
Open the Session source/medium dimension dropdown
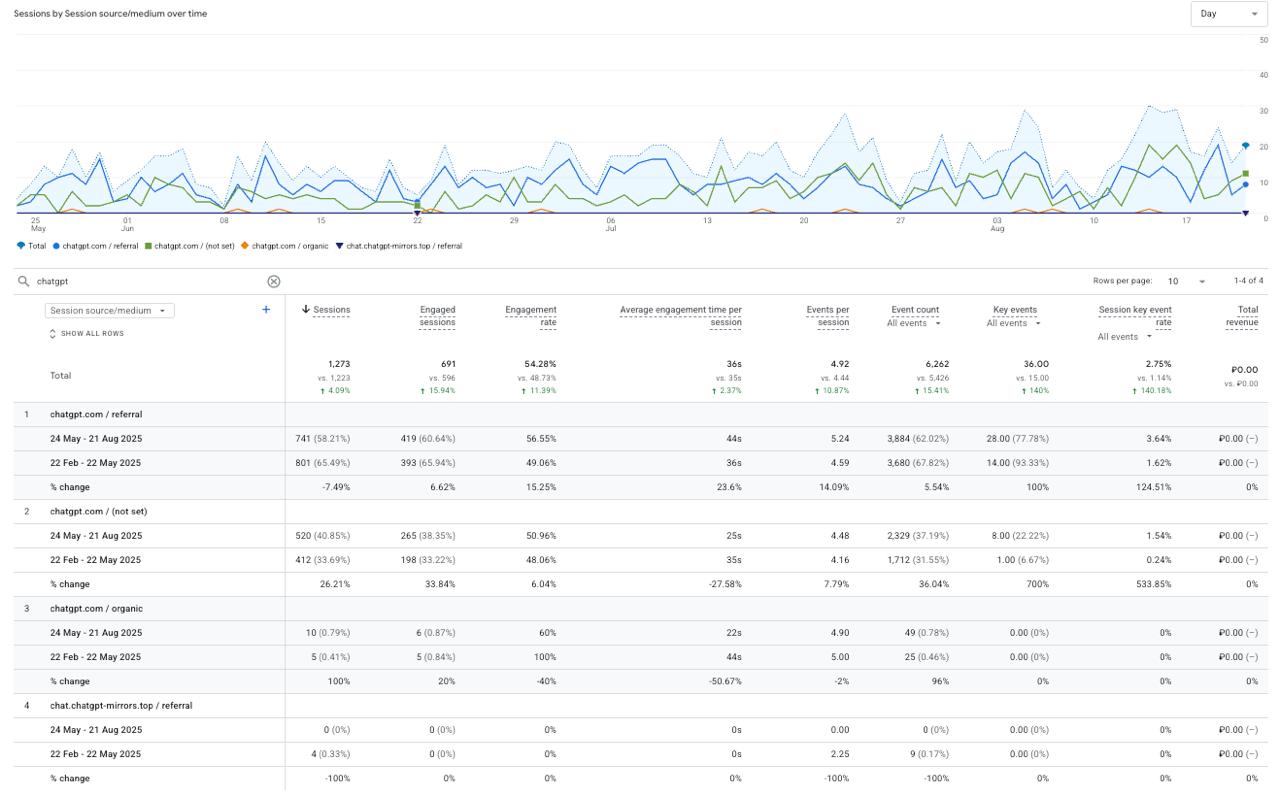click(x=109, y=311)
